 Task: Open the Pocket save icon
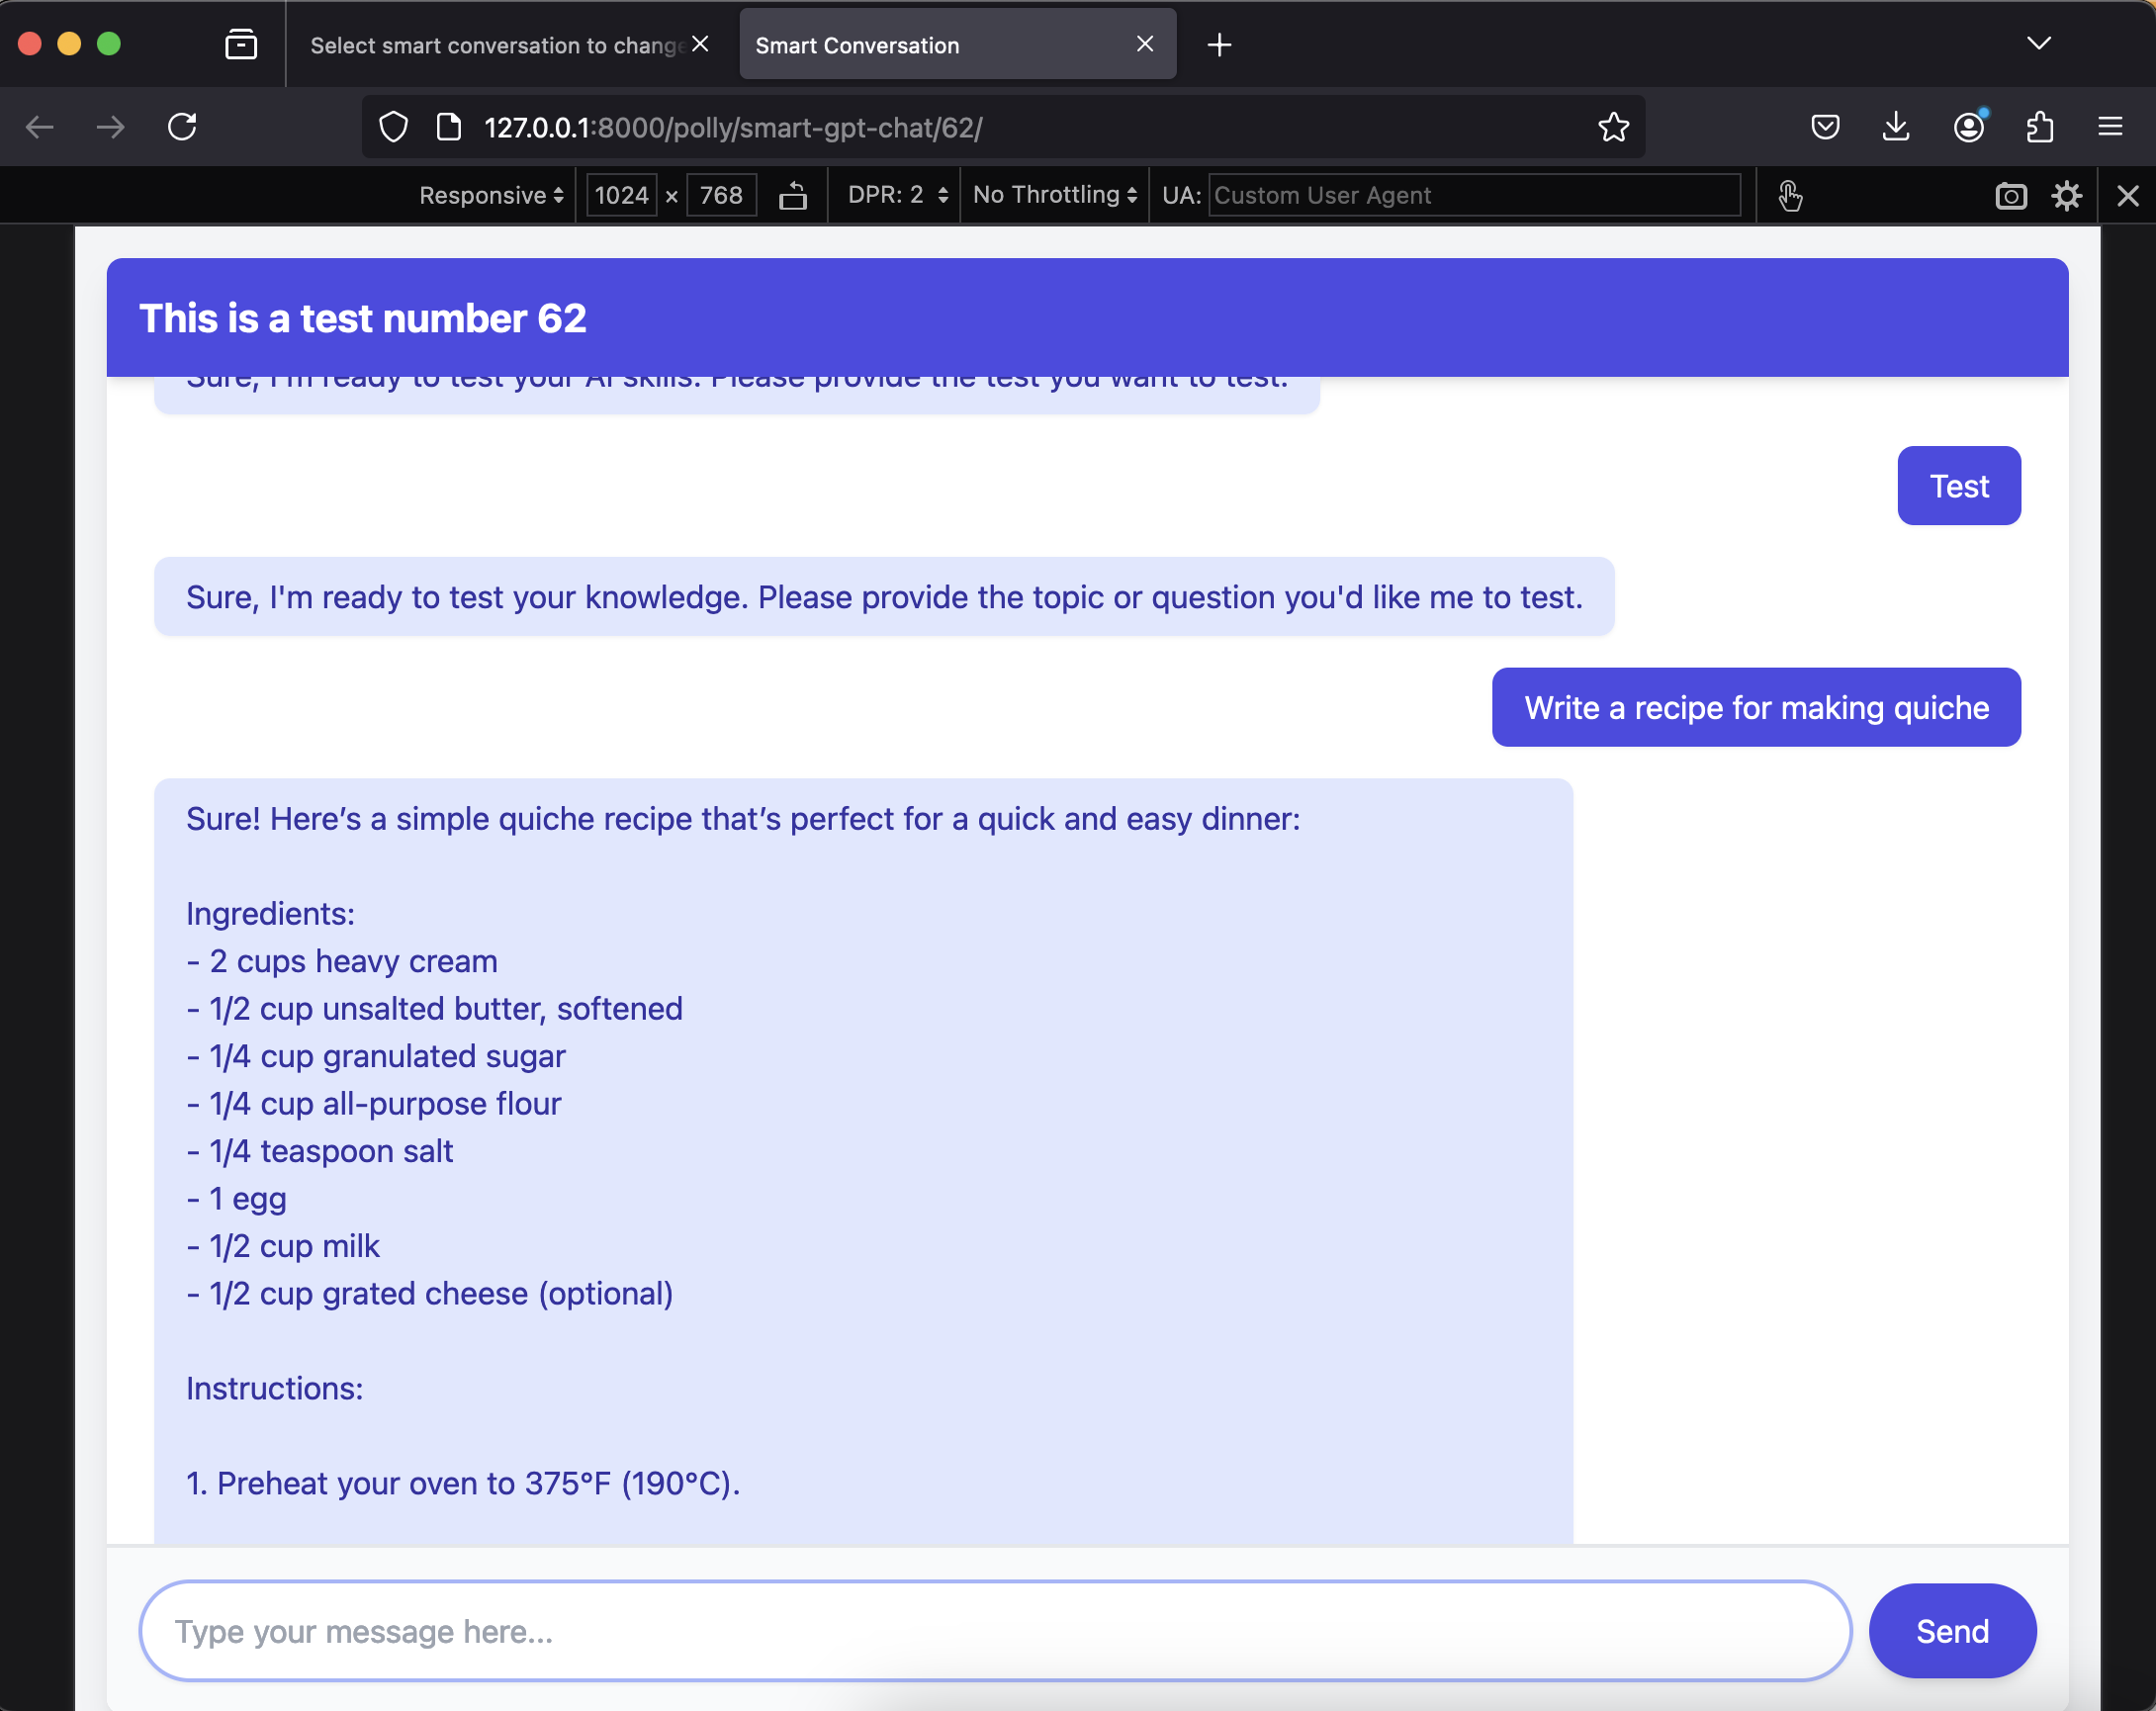coord(1825,127)
